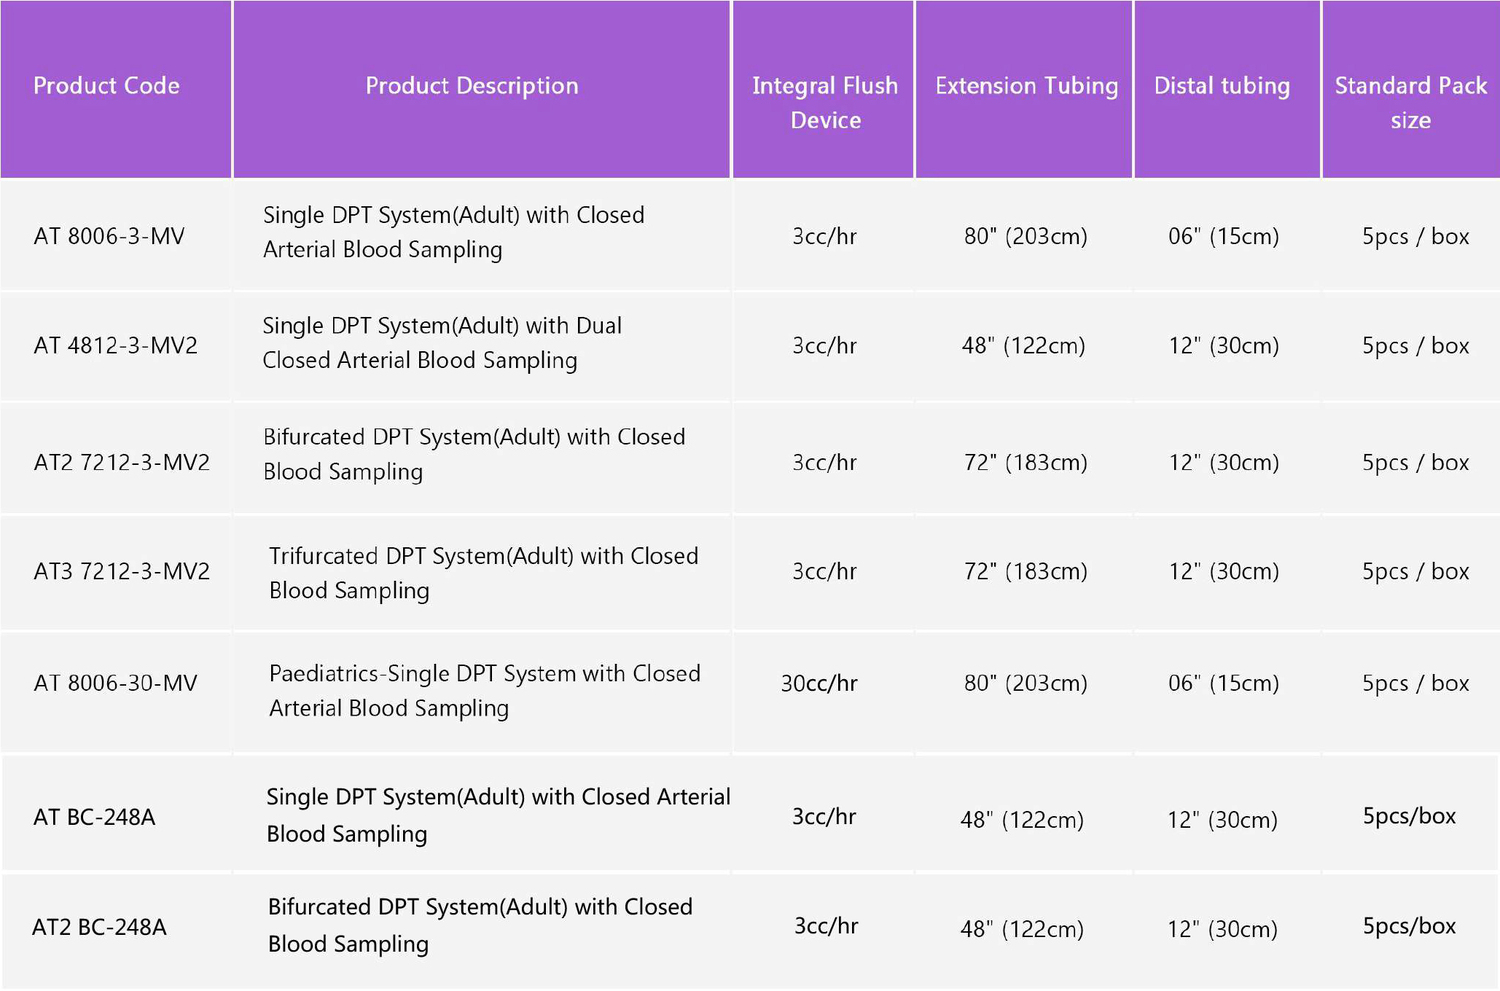Select extension tubing cell of AT 4812-3-MV2
Viewport: 1500px width, 991px height.
point(1024,346)
